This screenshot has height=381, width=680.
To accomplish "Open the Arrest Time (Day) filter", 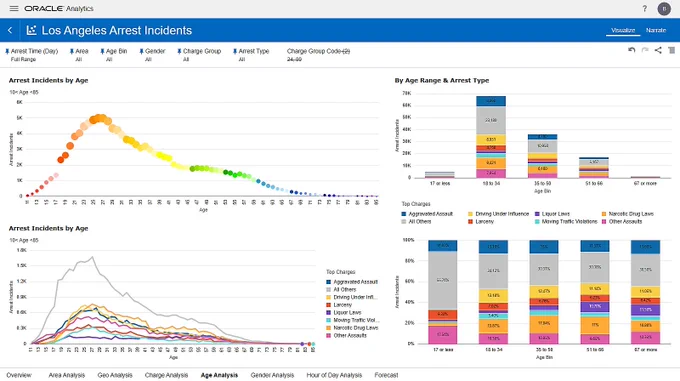I will pyautogui.click(x=34, y=55).
